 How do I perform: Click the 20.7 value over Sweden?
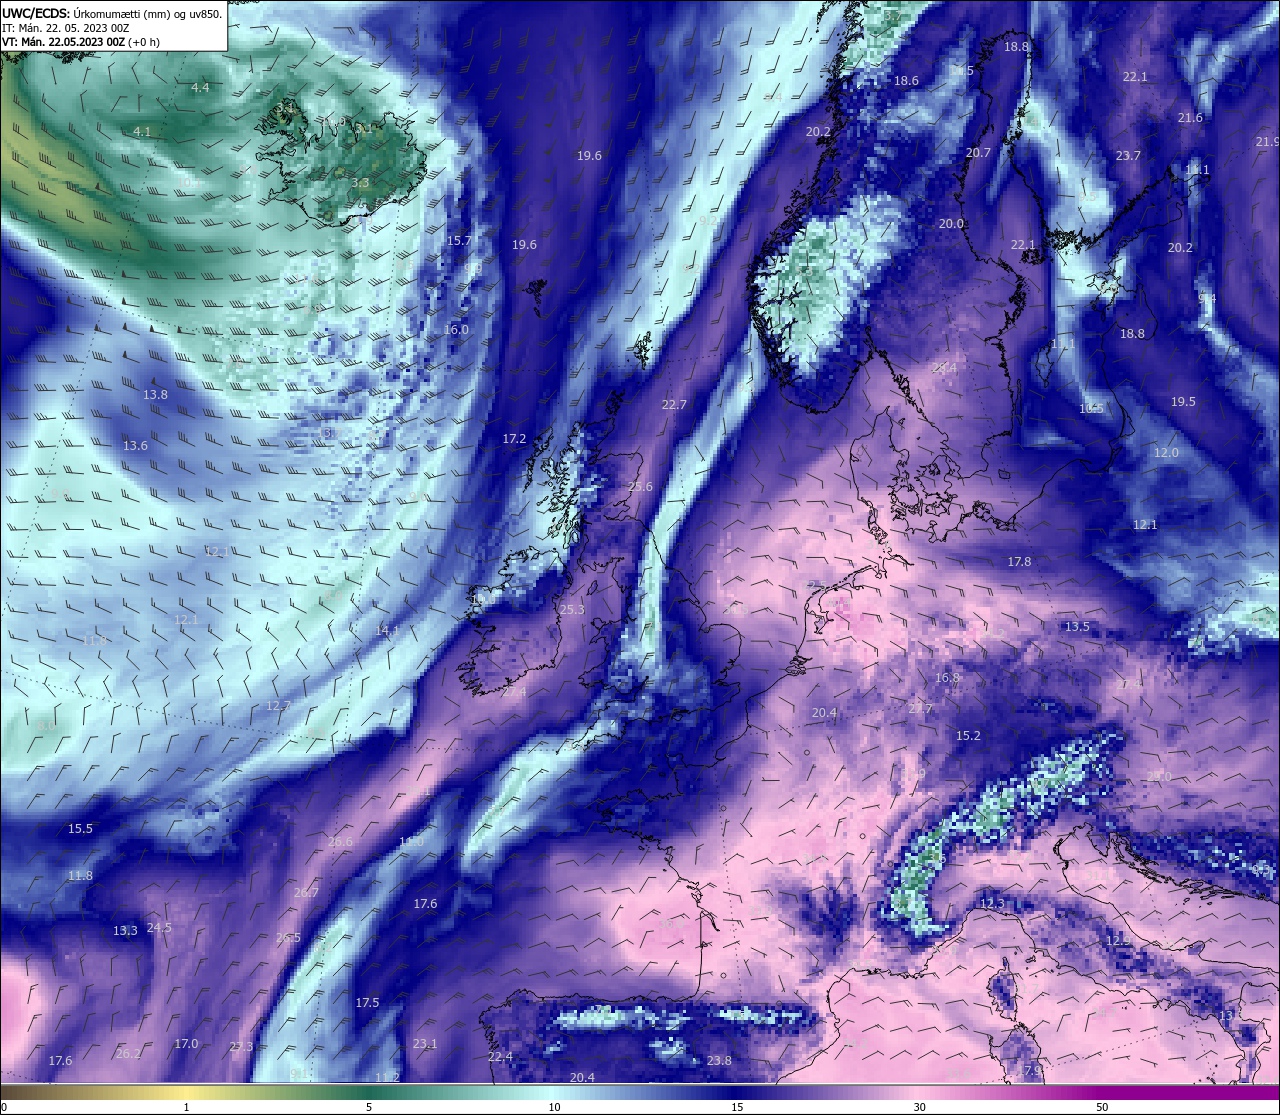point(978,153)
